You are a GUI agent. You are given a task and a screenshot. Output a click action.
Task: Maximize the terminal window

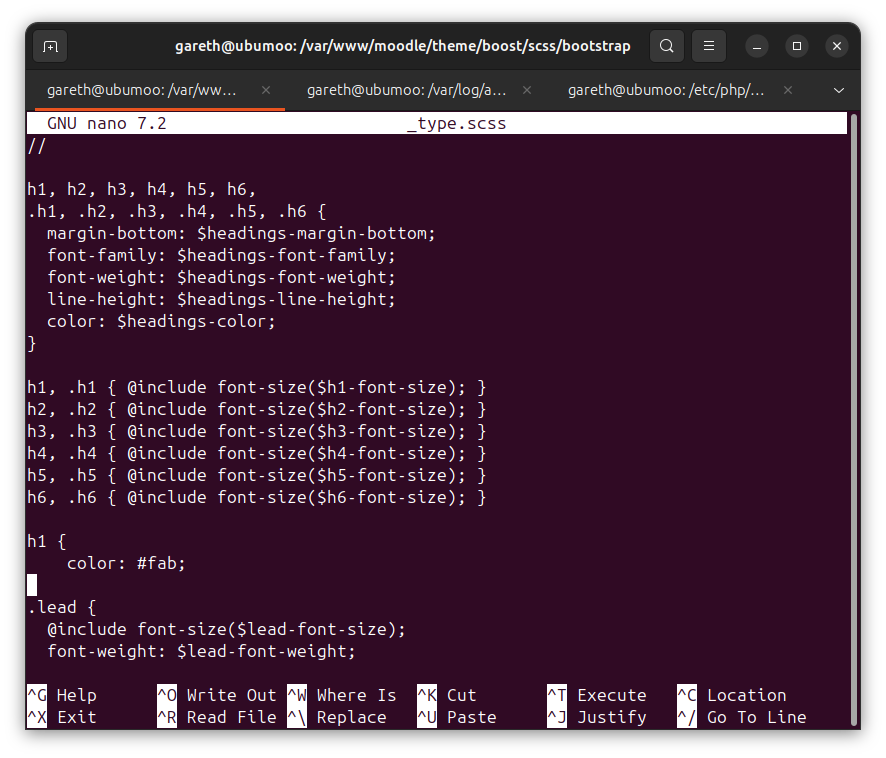797,46
